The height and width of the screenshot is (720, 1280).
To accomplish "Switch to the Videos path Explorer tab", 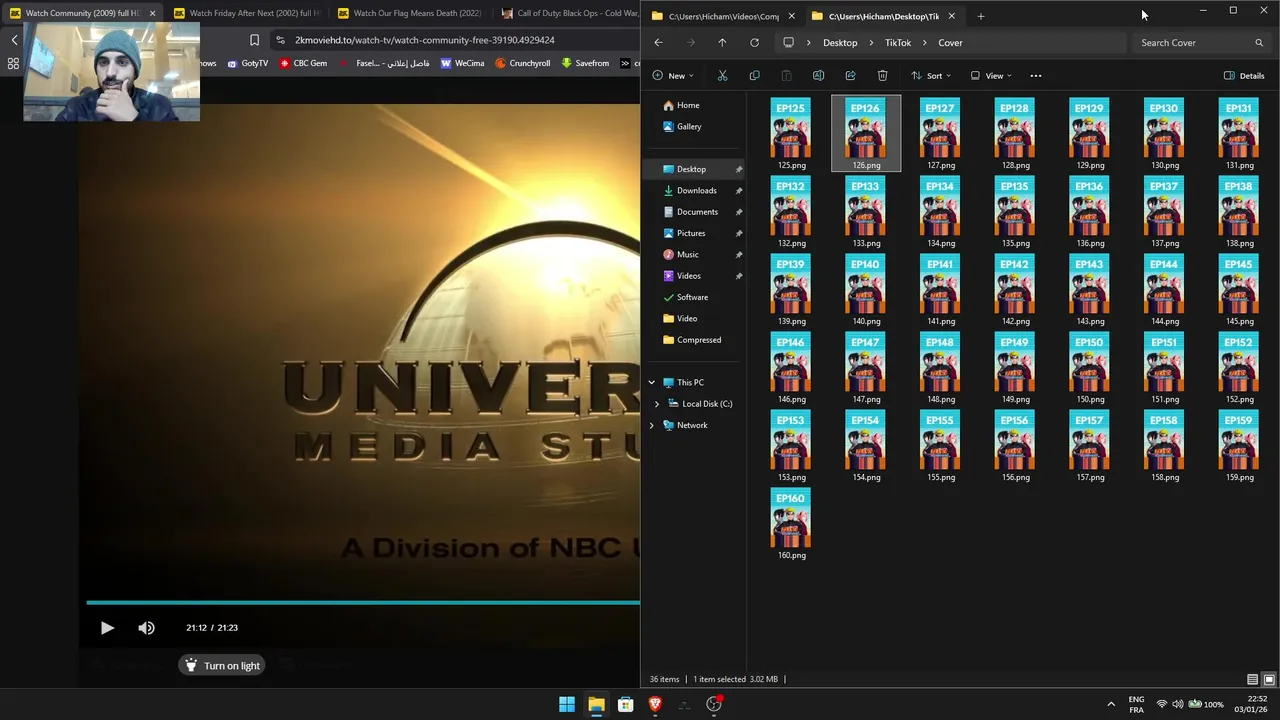I will pos(723,16).
